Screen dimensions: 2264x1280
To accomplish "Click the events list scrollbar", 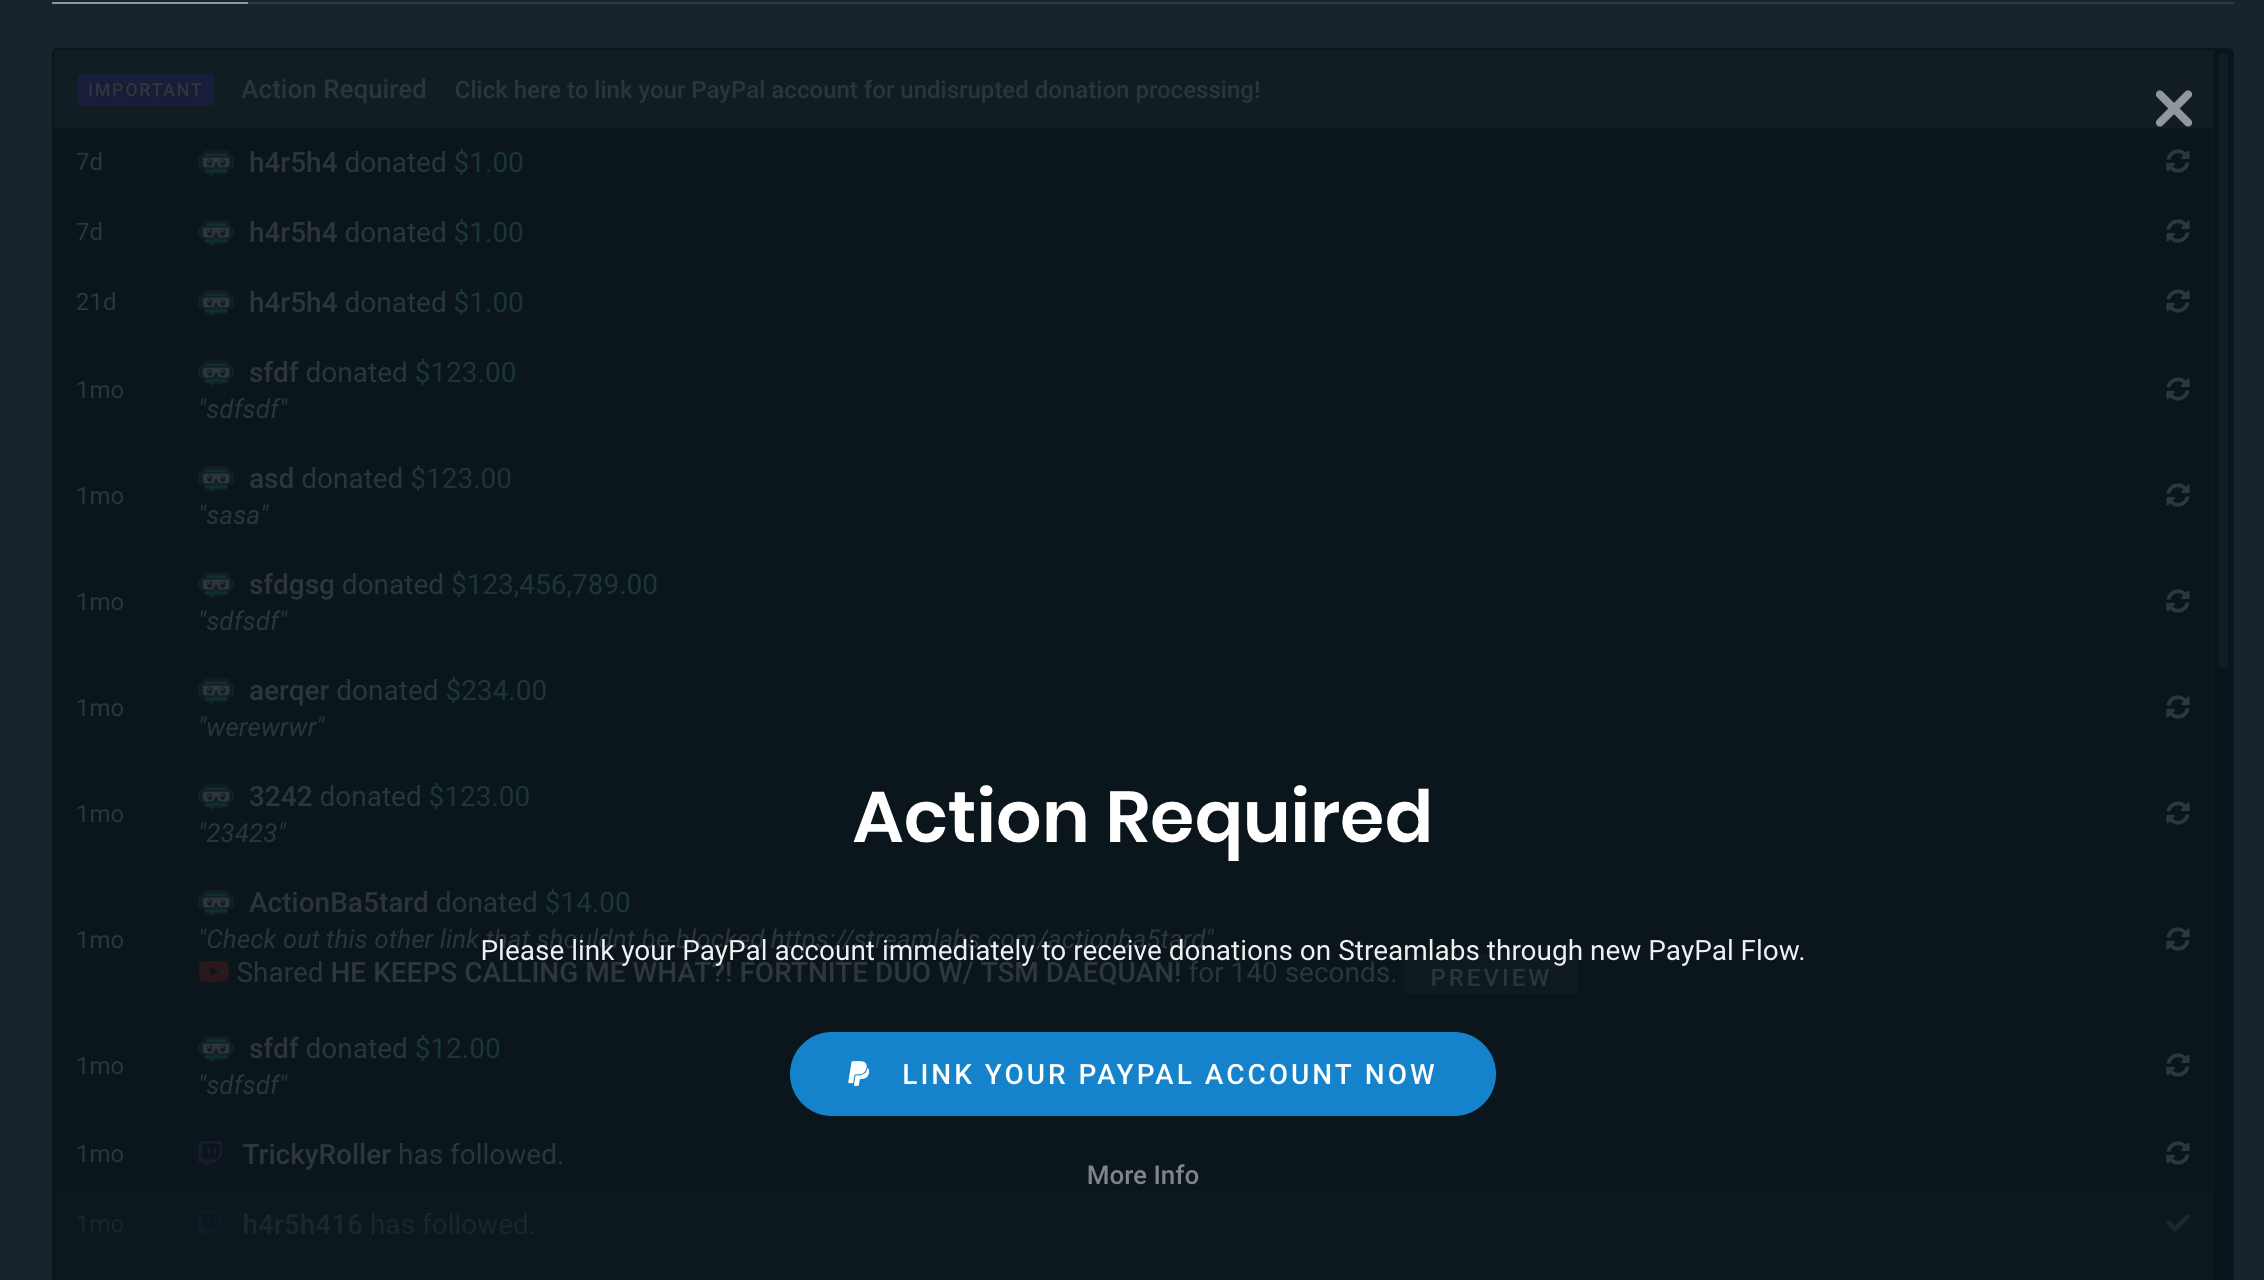I will [2223, 360].
